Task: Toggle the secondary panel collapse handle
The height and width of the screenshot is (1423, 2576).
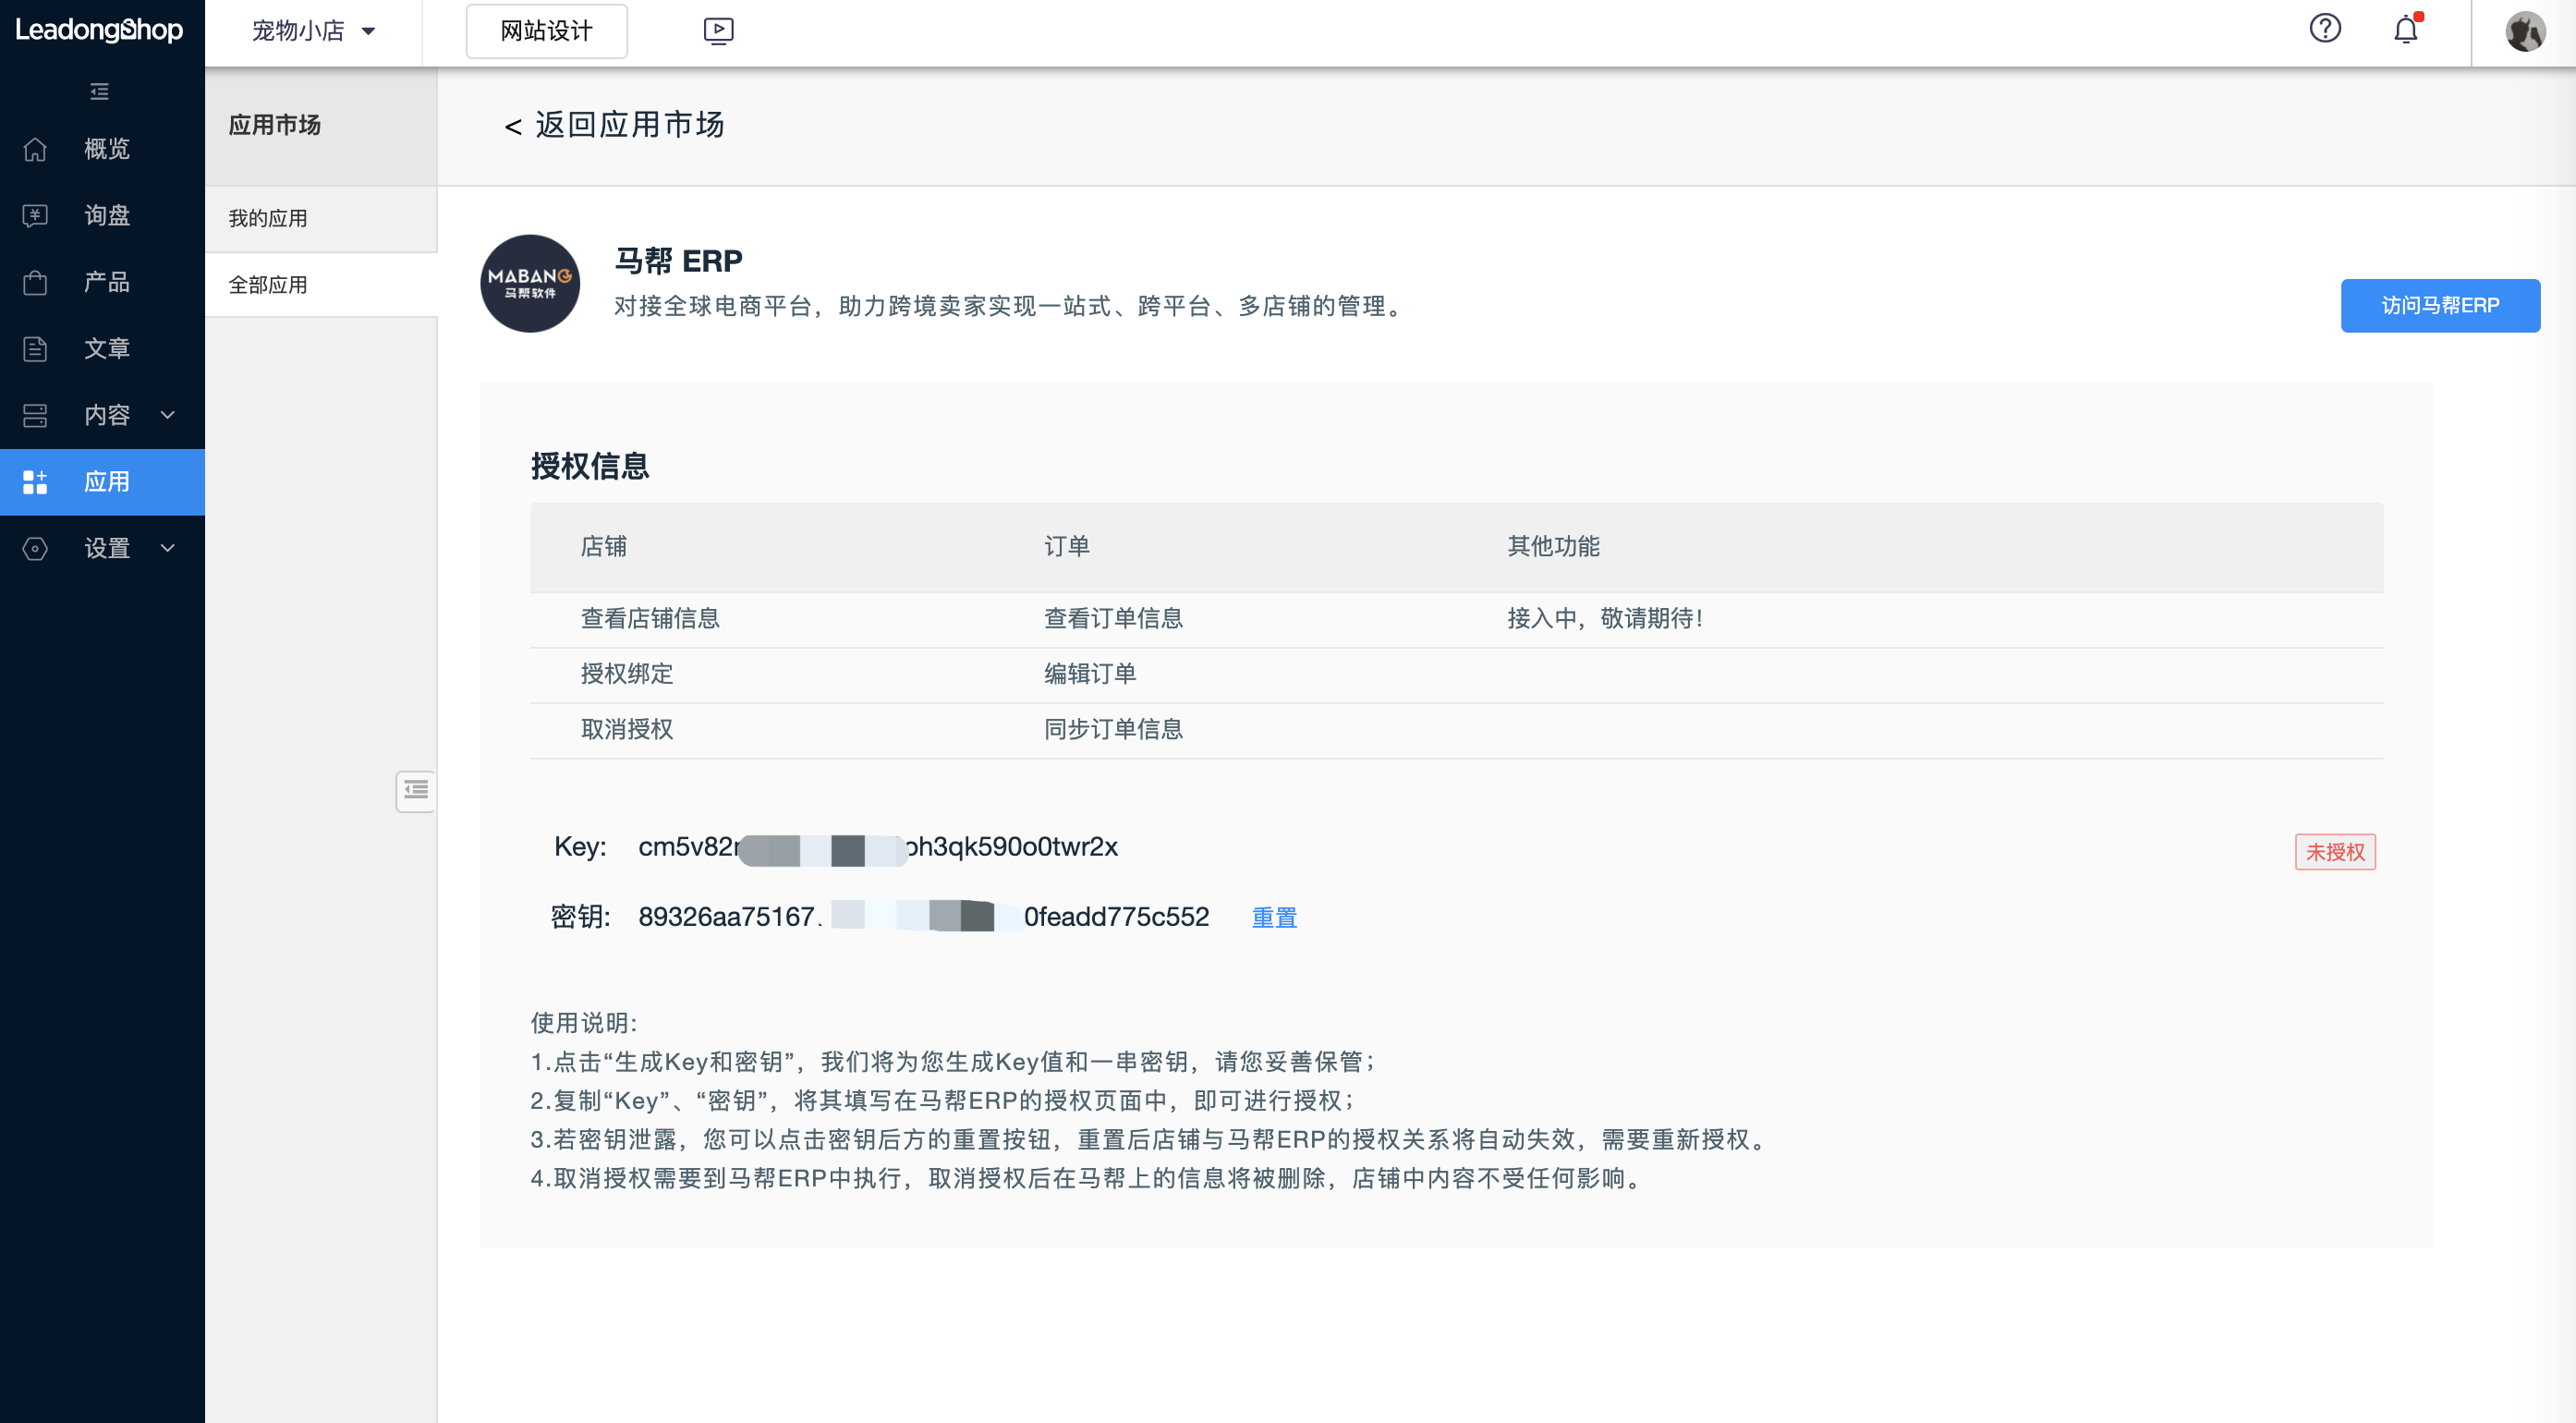Action: point(415,791)
